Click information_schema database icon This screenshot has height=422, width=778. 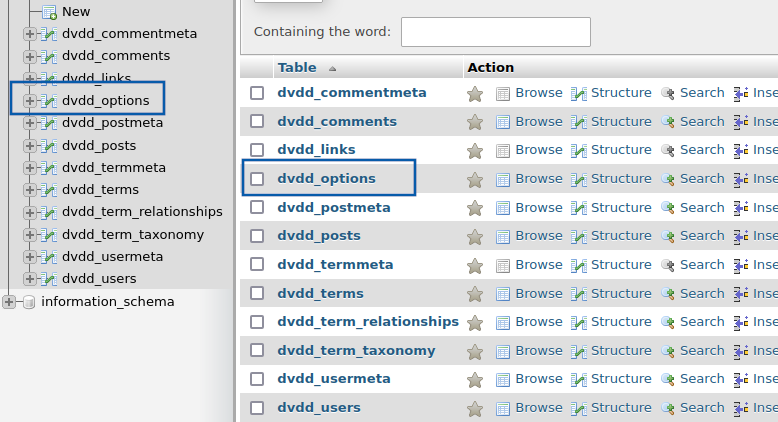pyautogui.click(x=29, y=301)
